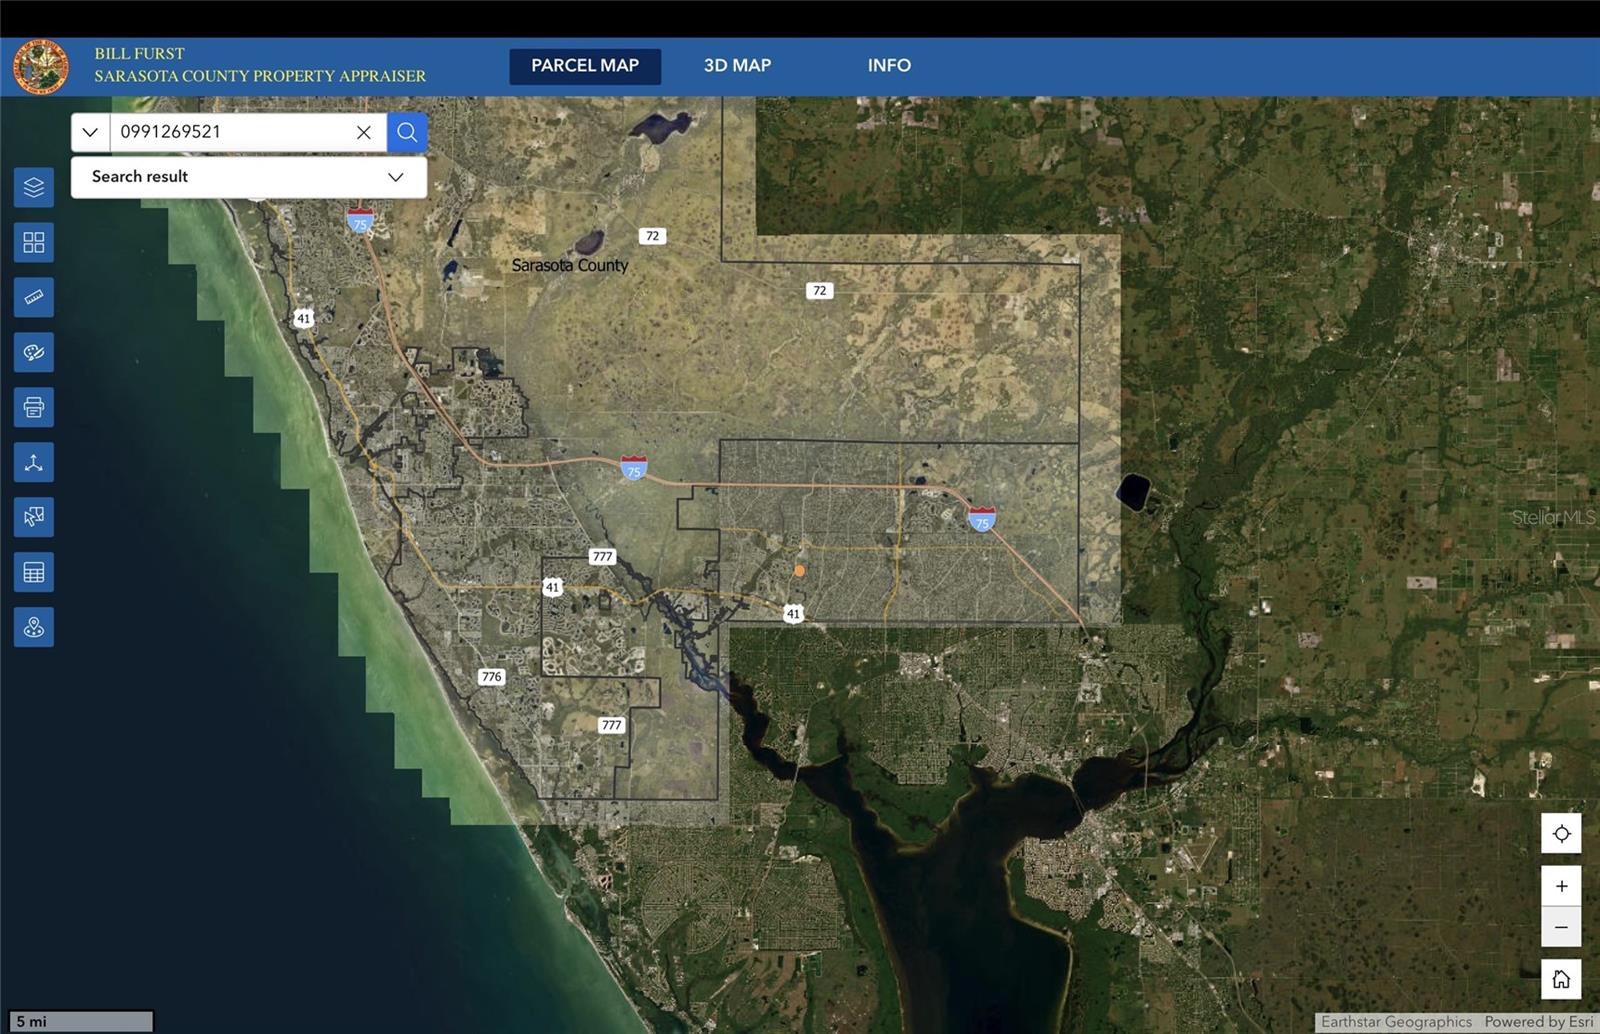Click the Powered by Esri link
The image size is (1600, 1034).
click(x=1538, y=1022)
